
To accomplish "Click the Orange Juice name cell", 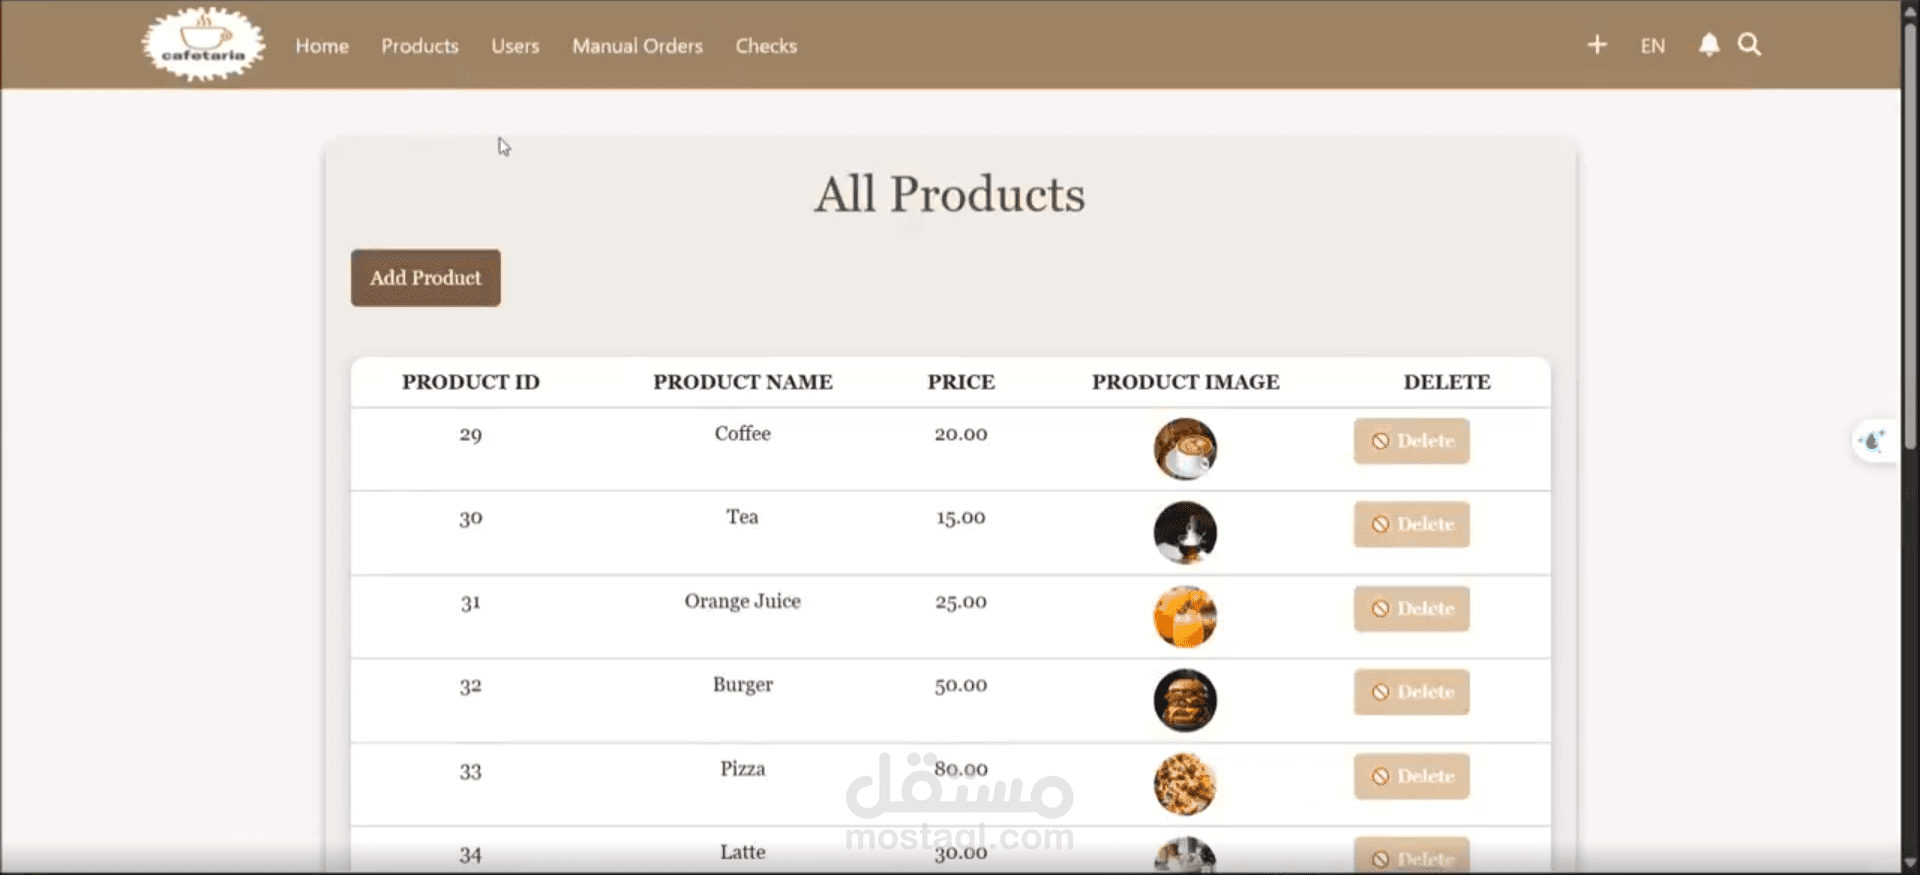I will (x=743, y=601).
